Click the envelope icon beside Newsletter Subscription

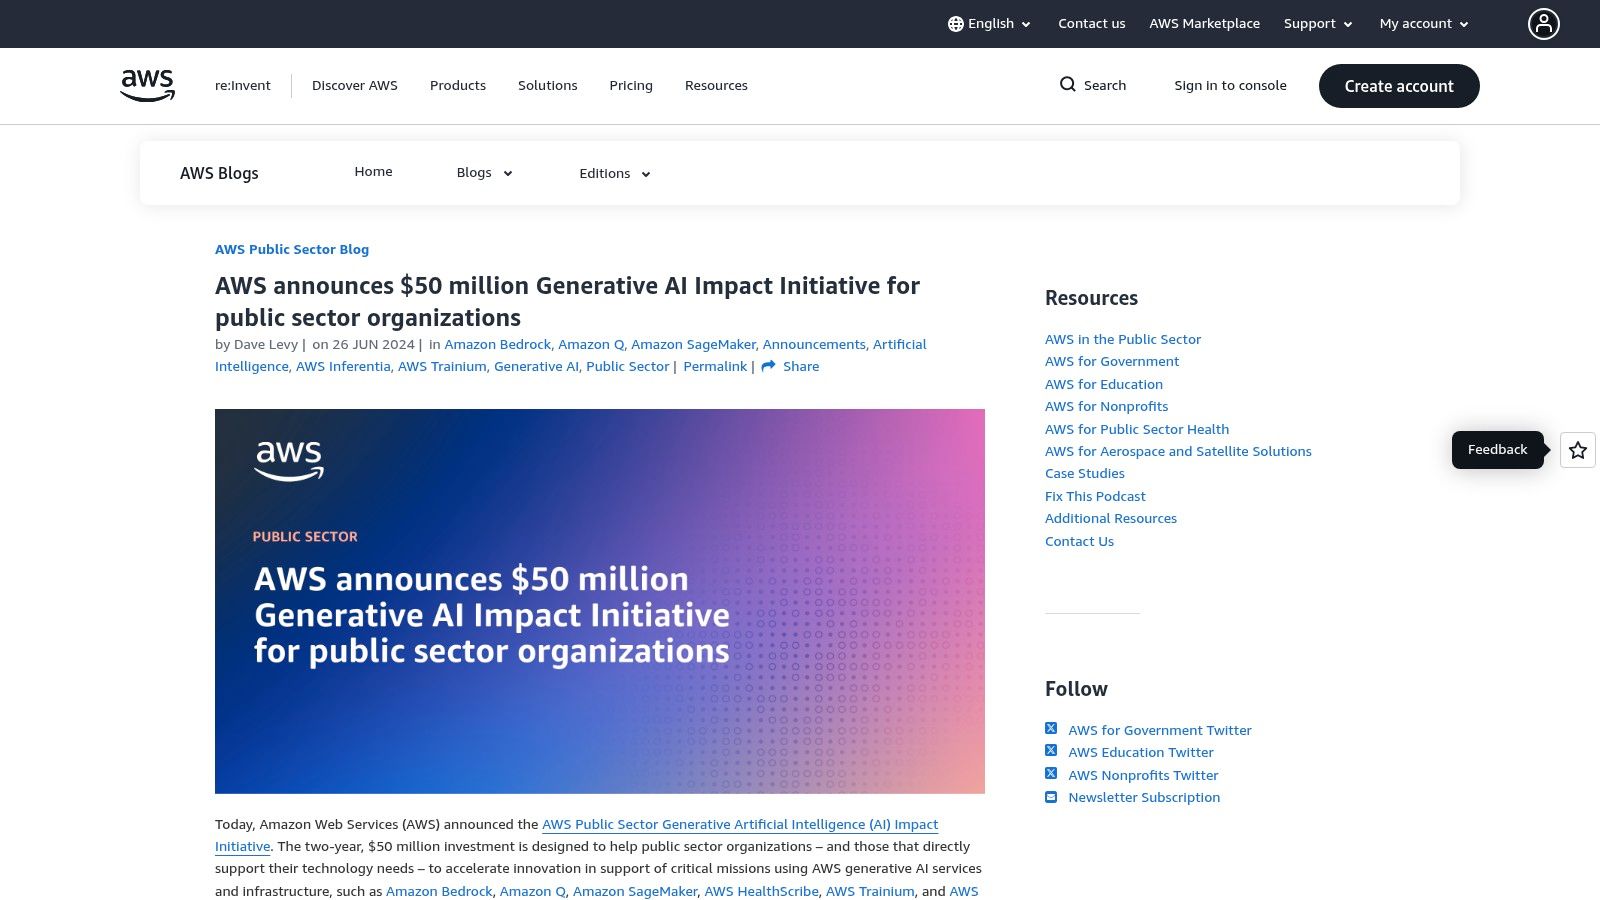pyautogui.click(x=1051, y=796)
